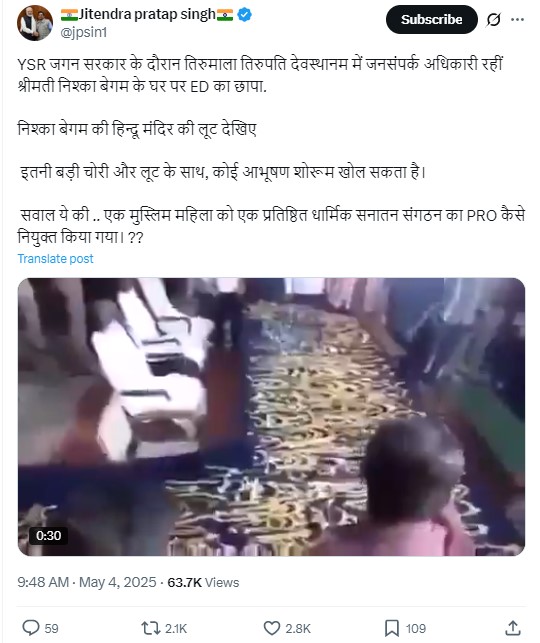Screen dimensions: 540x643
Task: Click the @jpsin1 handle link
Action: tap(83, 32)
